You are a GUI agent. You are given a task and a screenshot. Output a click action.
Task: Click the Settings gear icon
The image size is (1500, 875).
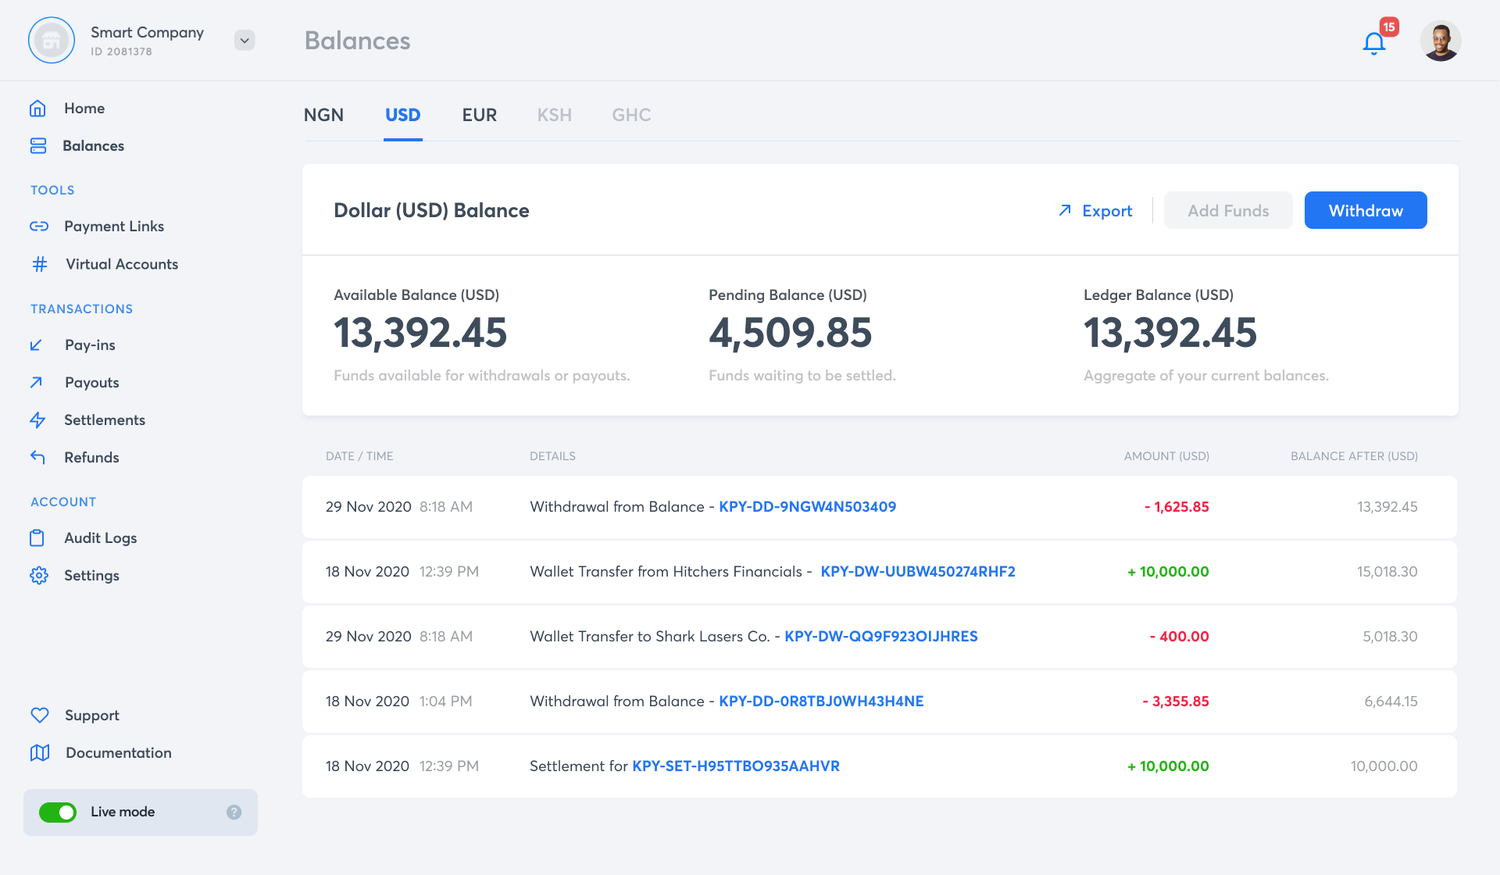tap(39, 575)
